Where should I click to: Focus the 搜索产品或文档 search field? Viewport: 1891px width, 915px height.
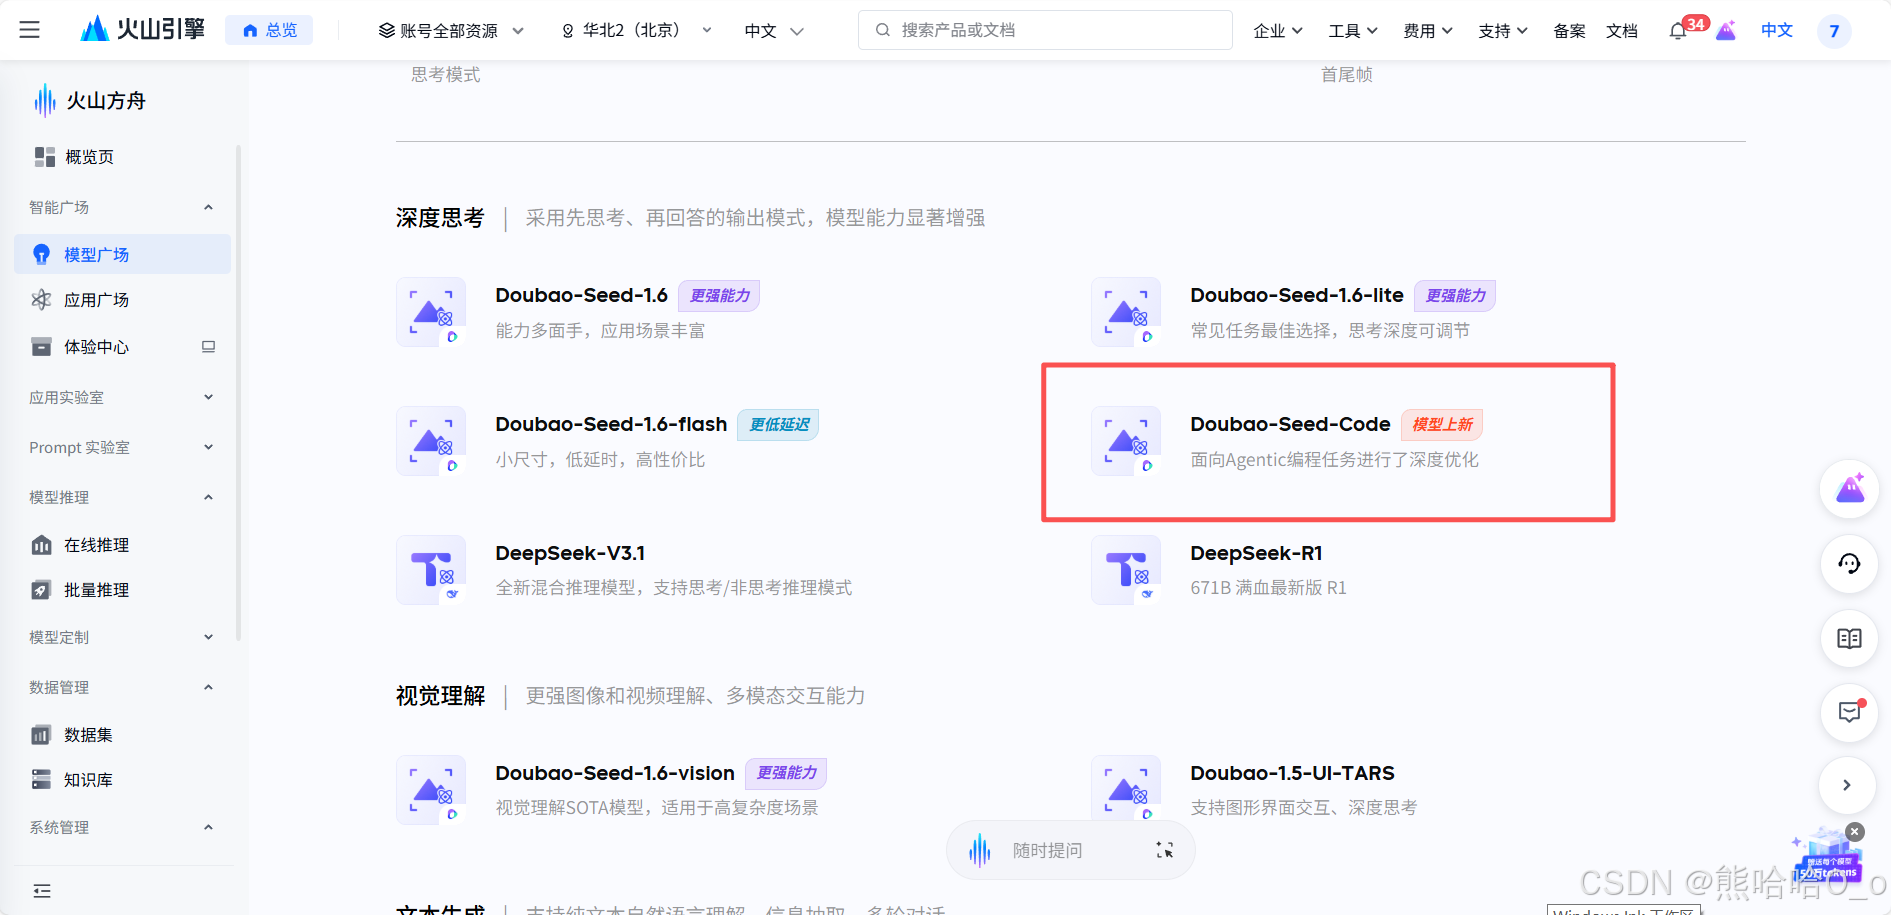click(x=1045, y=30)
